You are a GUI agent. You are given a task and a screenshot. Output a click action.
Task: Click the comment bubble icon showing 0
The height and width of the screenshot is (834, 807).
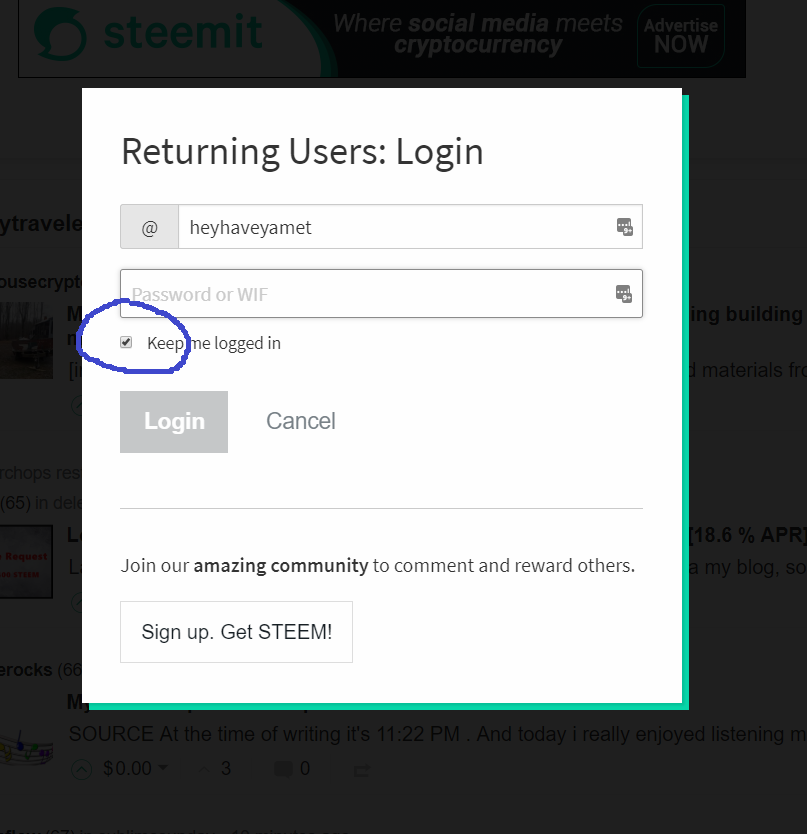tap(281, 769)
